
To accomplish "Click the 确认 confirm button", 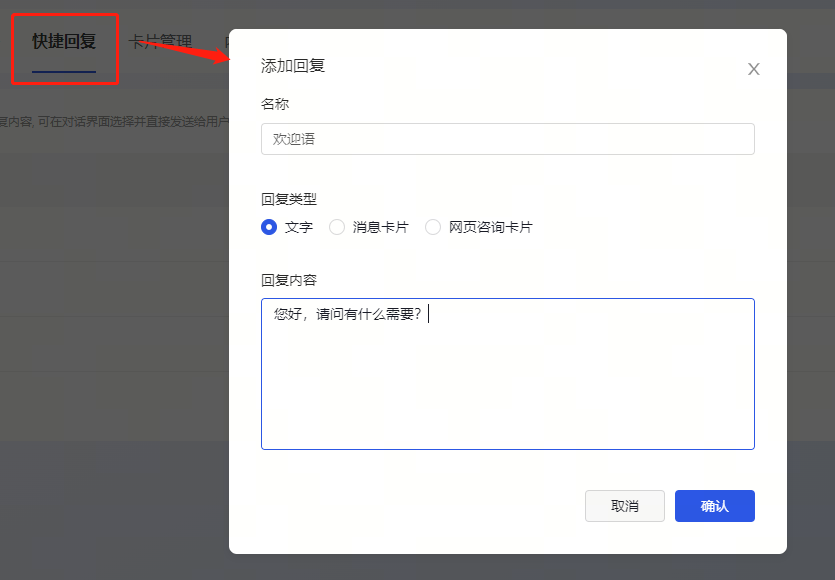I will pyautogui.click(x=714, y=506).
